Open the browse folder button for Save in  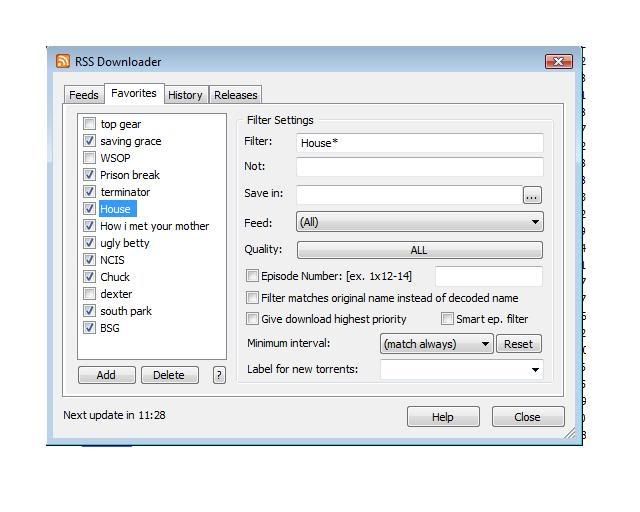tap(532, 196)
